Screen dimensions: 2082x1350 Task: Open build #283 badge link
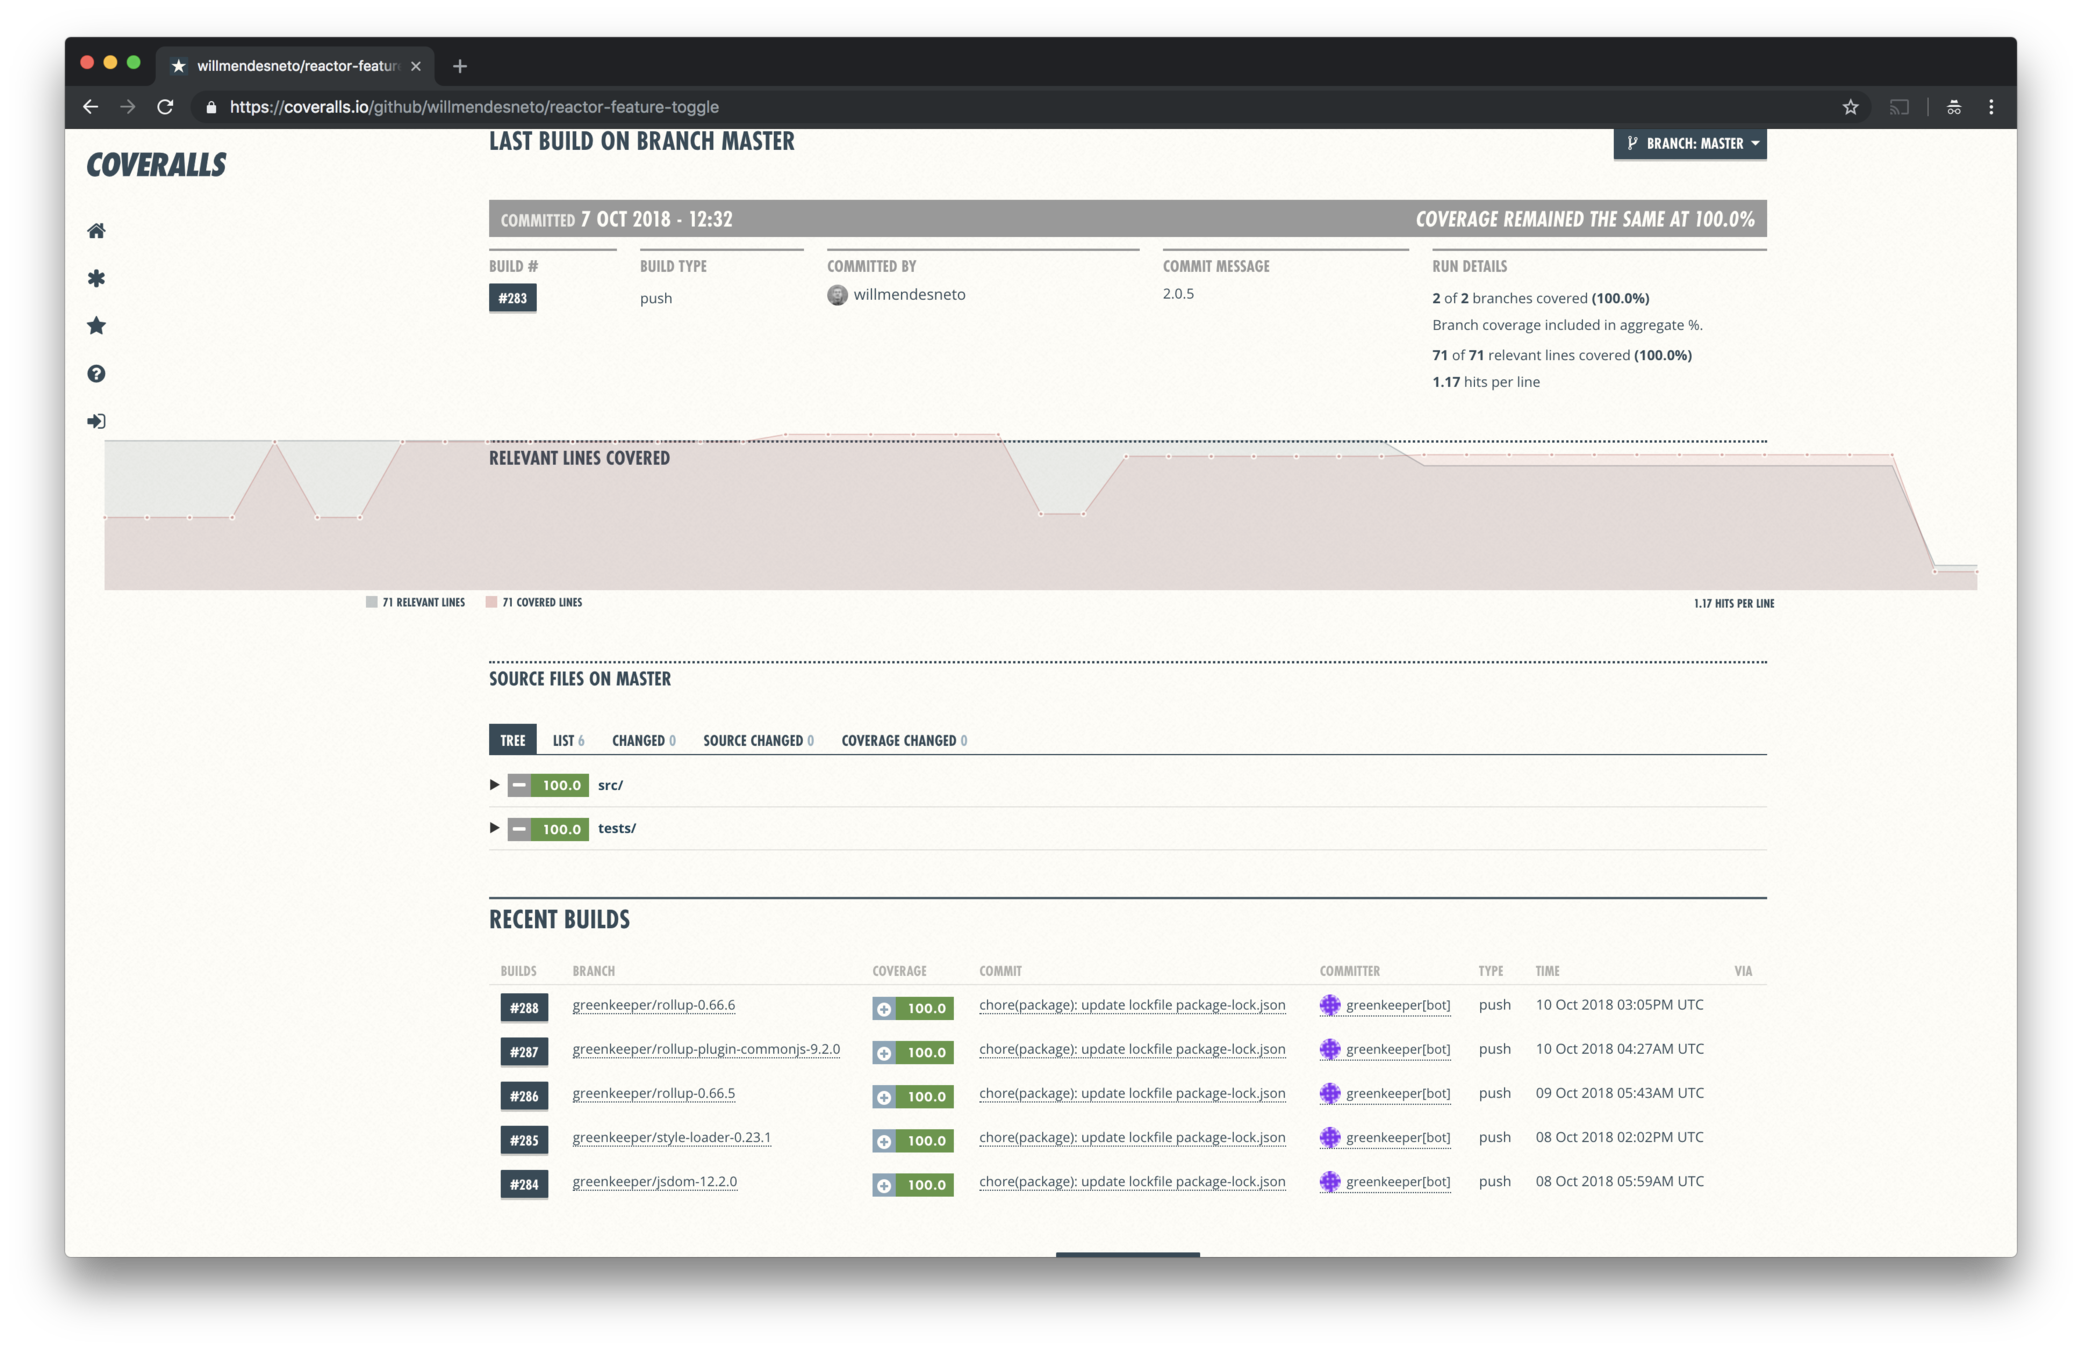512,298
